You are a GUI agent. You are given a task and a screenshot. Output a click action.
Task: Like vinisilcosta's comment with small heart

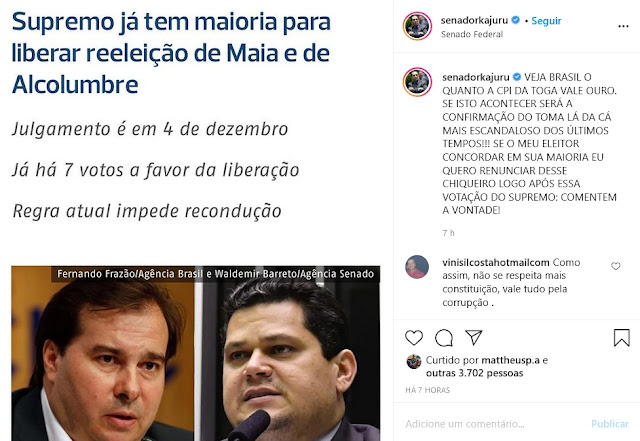tap(616, 266)
